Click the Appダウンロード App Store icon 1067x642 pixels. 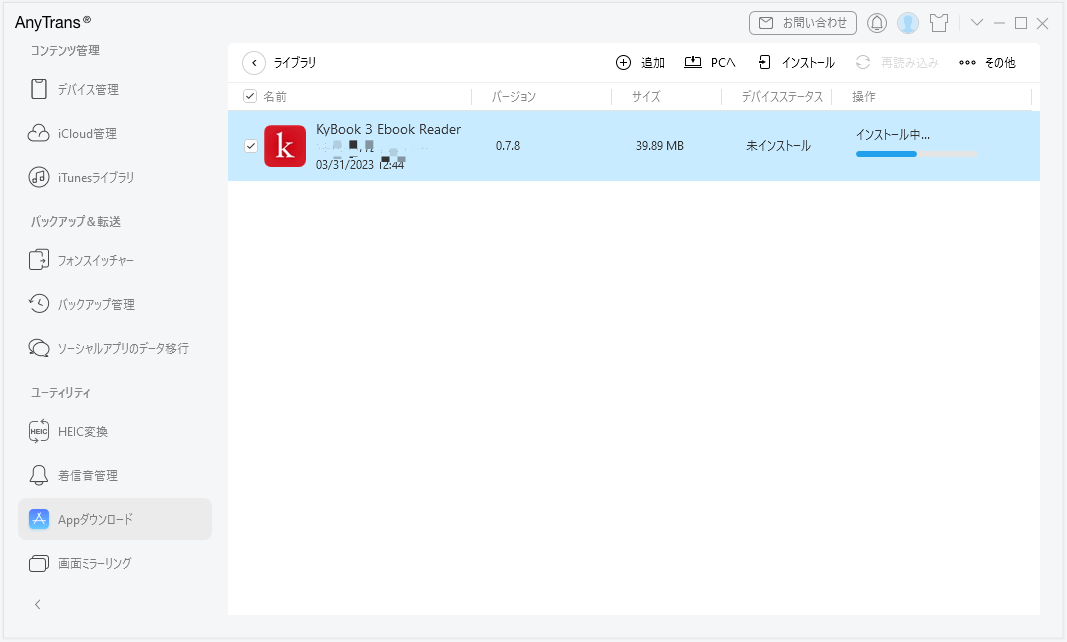[x=39, y=519]
